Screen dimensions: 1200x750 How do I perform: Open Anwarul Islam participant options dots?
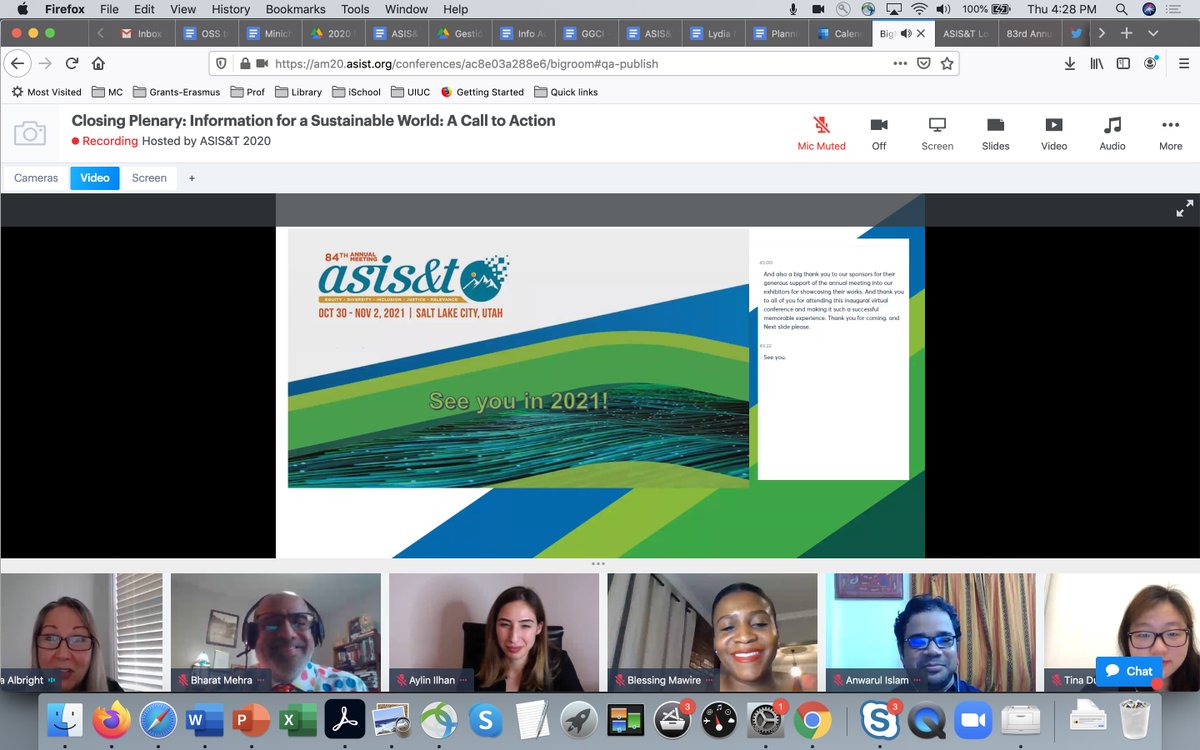click(x=918, y=680)
